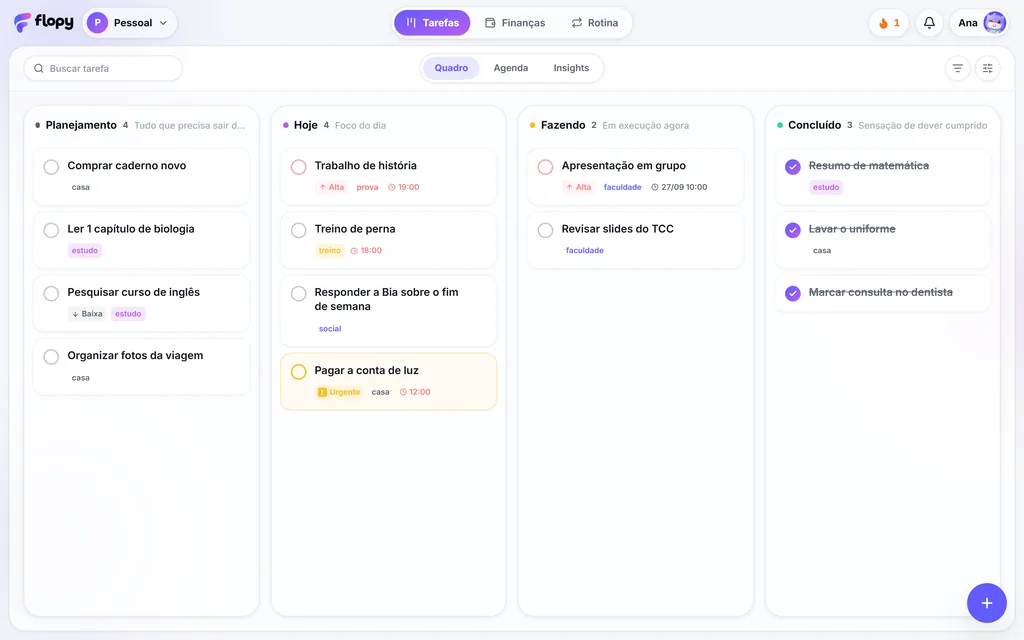Click the Alta priority on Apresentação em grupo
The image size is (1024, 640).
coord(579,187)
